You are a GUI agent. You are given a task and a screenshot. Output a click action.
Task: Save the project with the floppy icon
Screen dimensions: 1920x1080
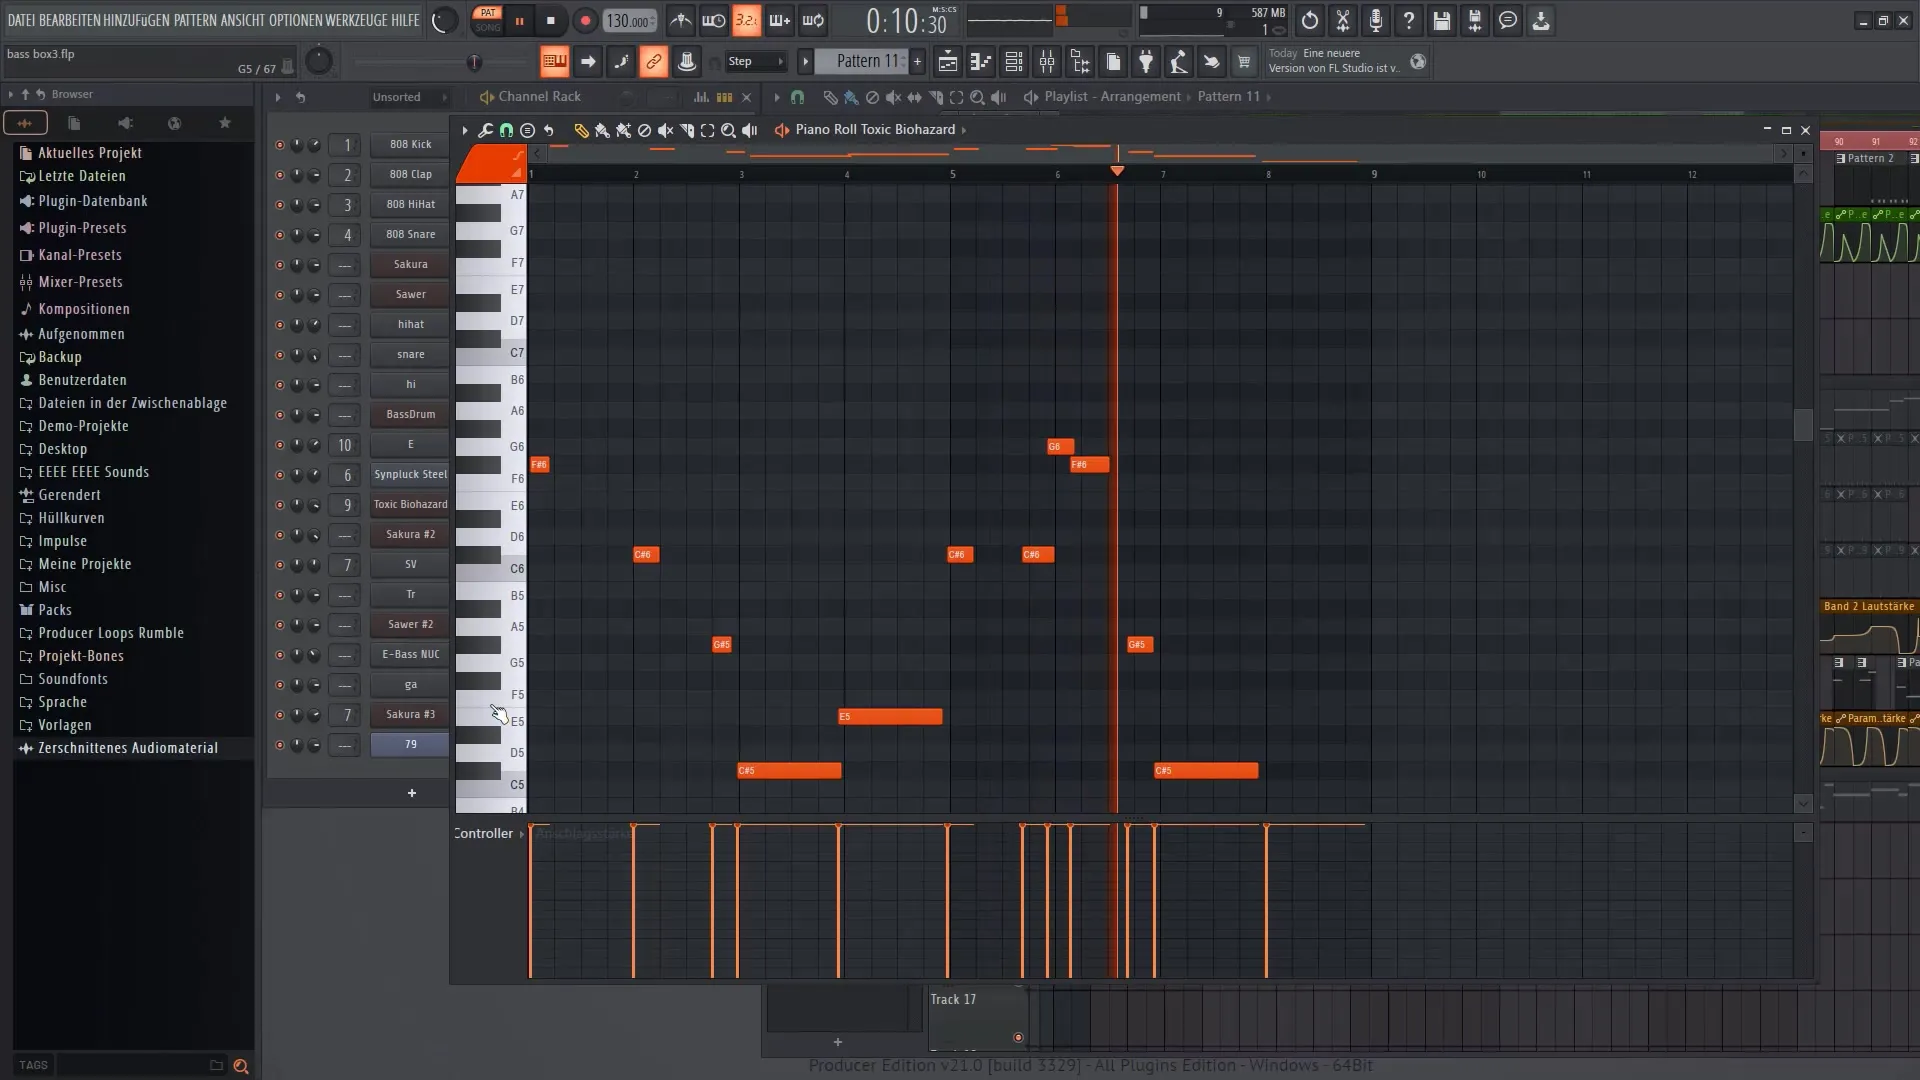(1442, 20)
